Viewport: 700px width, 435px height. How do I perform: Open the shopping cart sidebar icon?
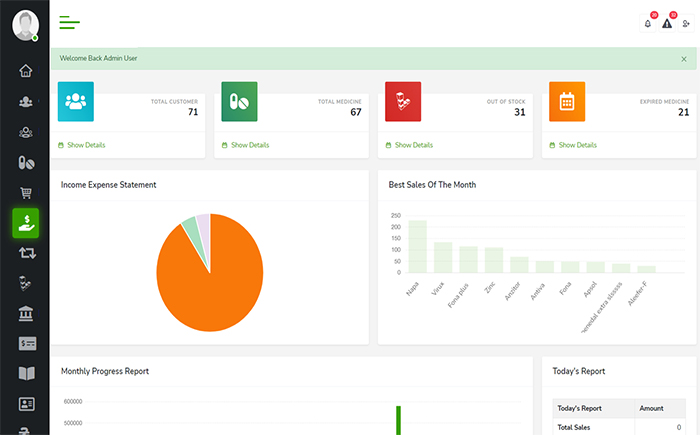tap(26, 192)
